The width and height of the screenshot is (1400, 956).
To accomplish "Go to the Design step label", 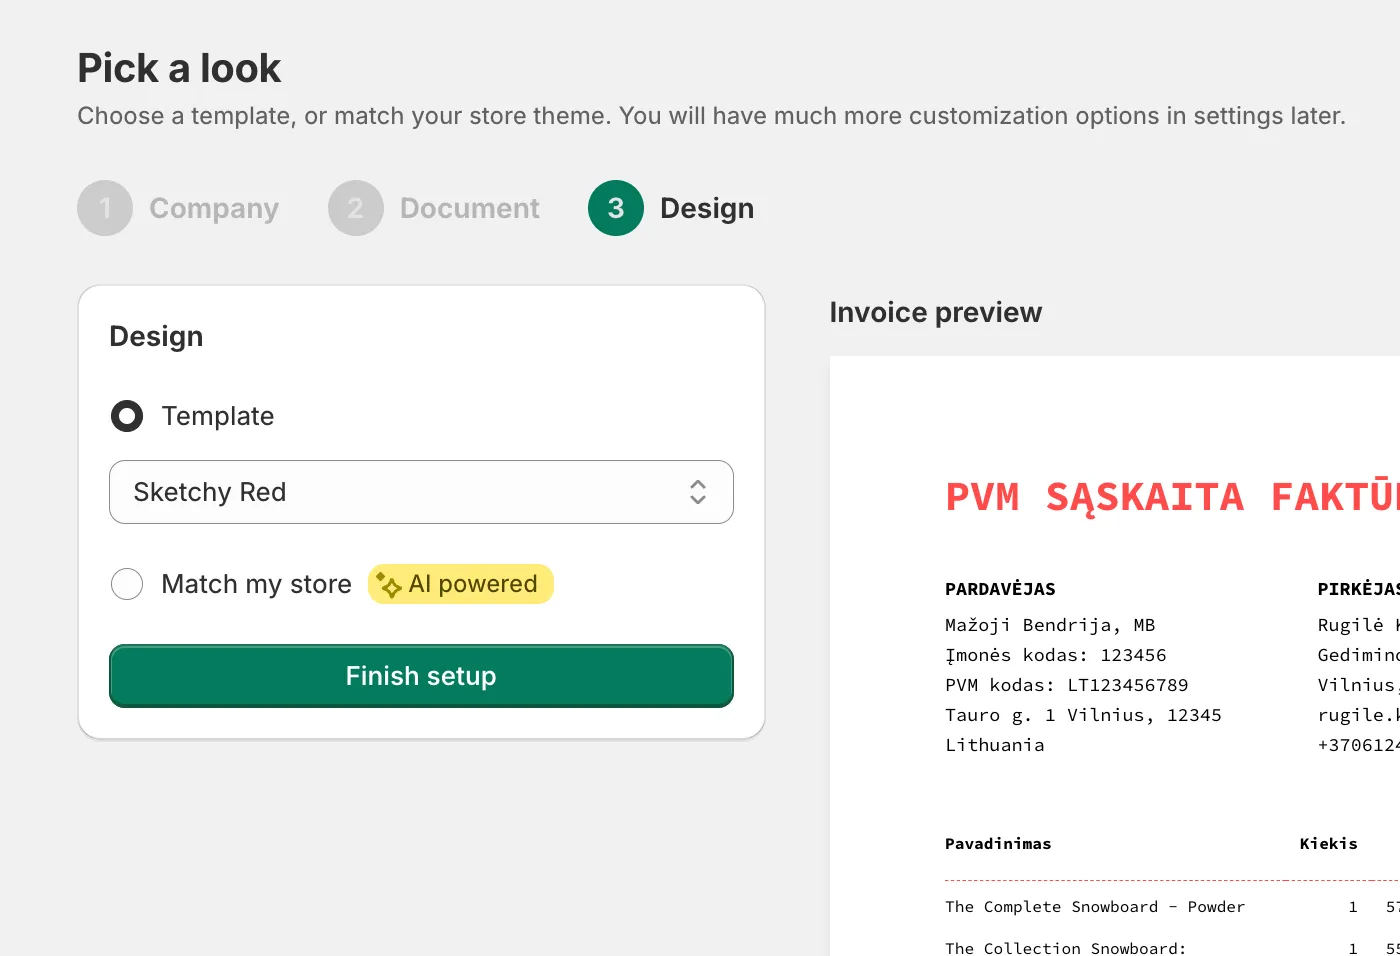I will coord(707,208).
